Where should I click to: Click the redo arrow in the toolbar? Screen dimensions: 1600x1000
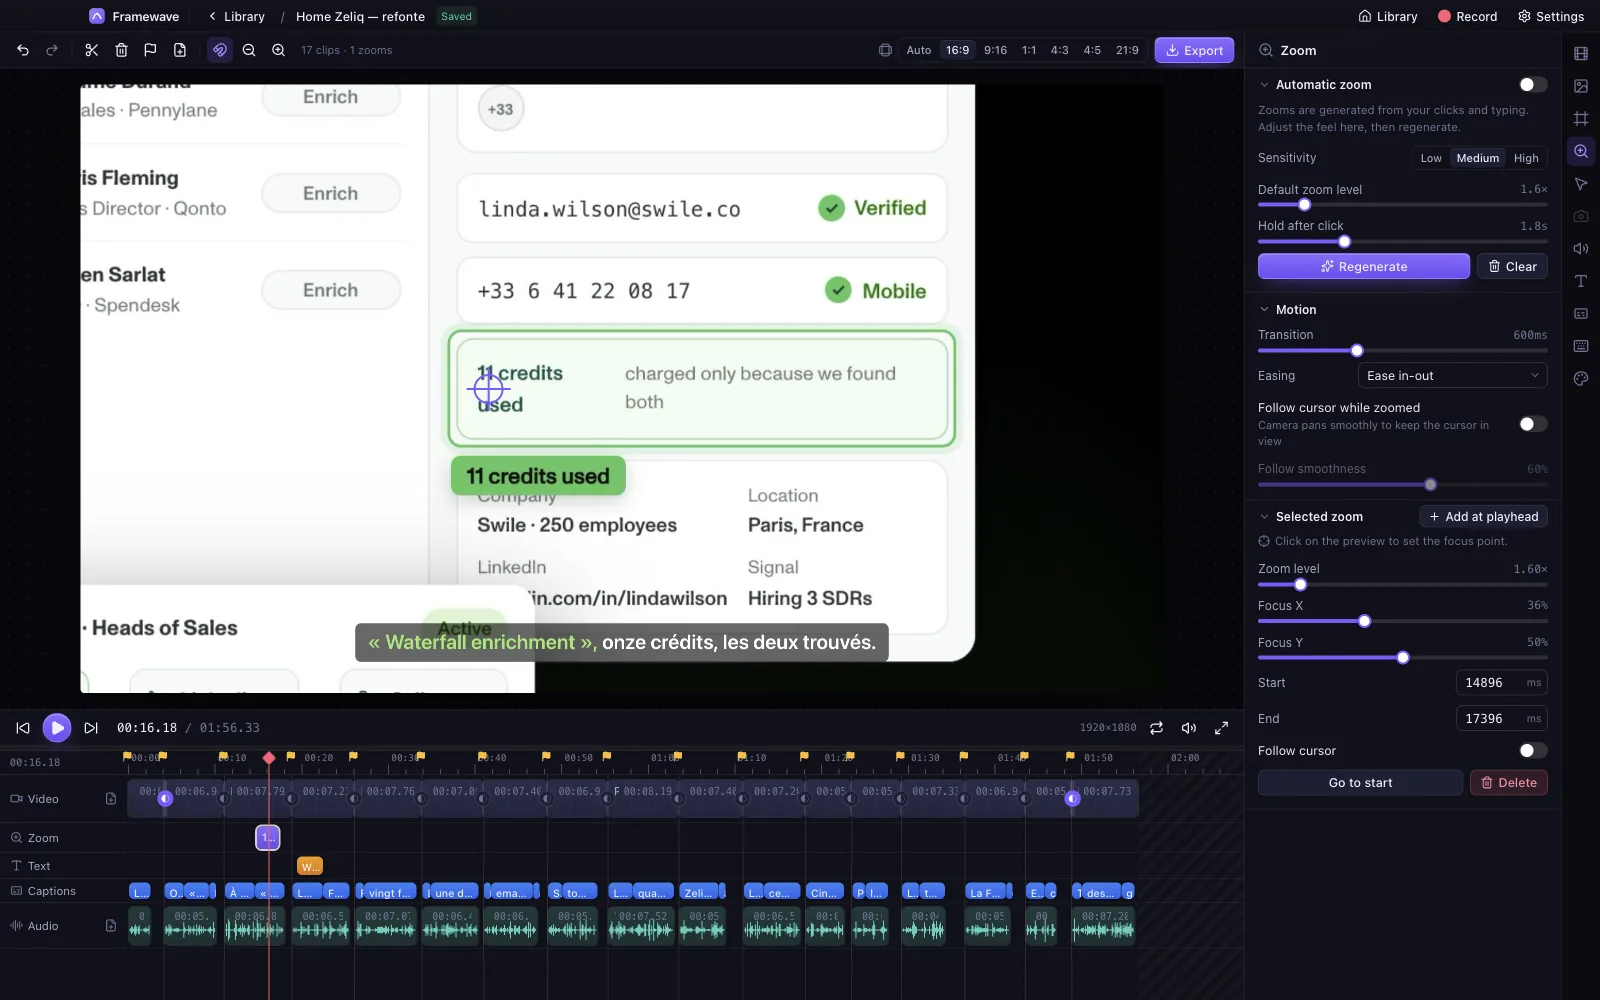pos(52,50)
